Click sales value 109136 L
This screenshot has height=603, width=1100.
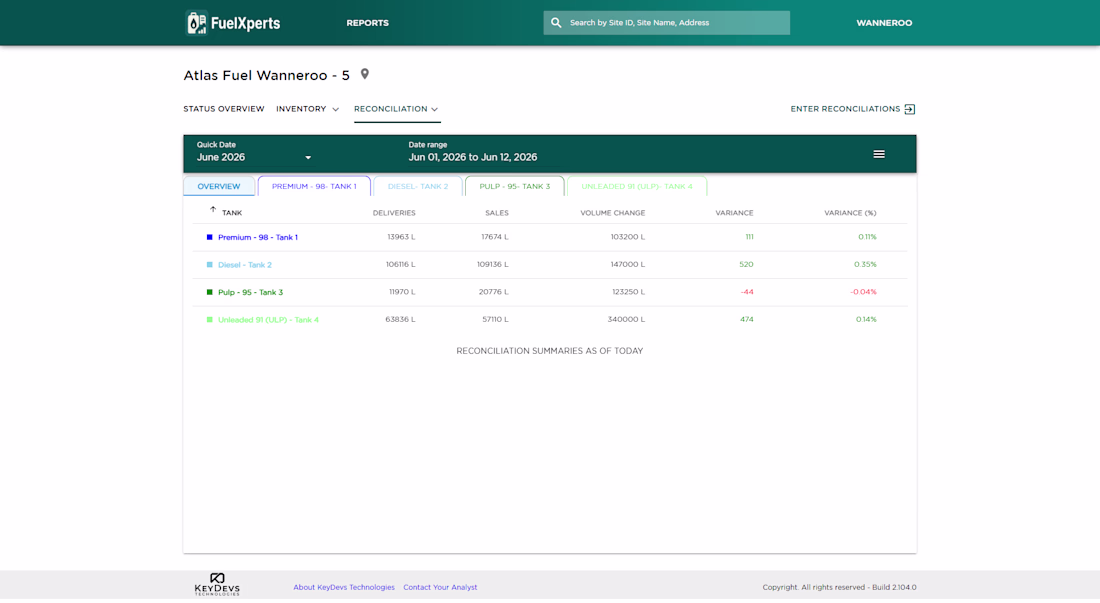tap(492, 264)
